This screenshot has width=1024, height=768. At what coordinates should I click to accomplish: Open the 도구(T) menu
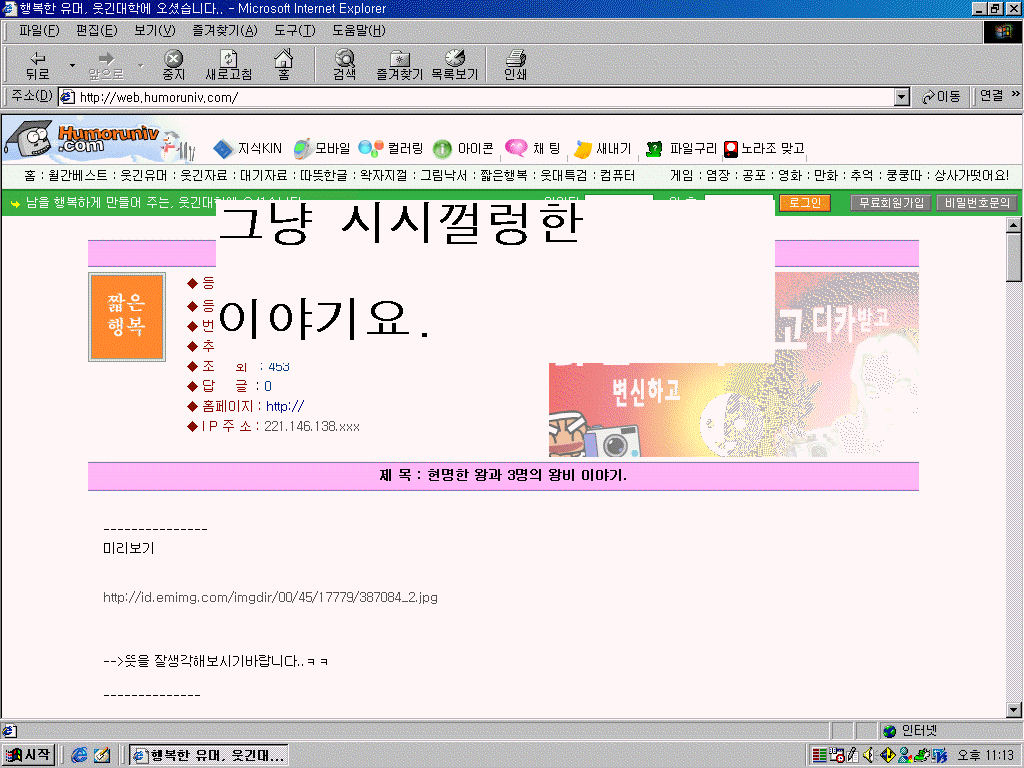coord(294,30)
